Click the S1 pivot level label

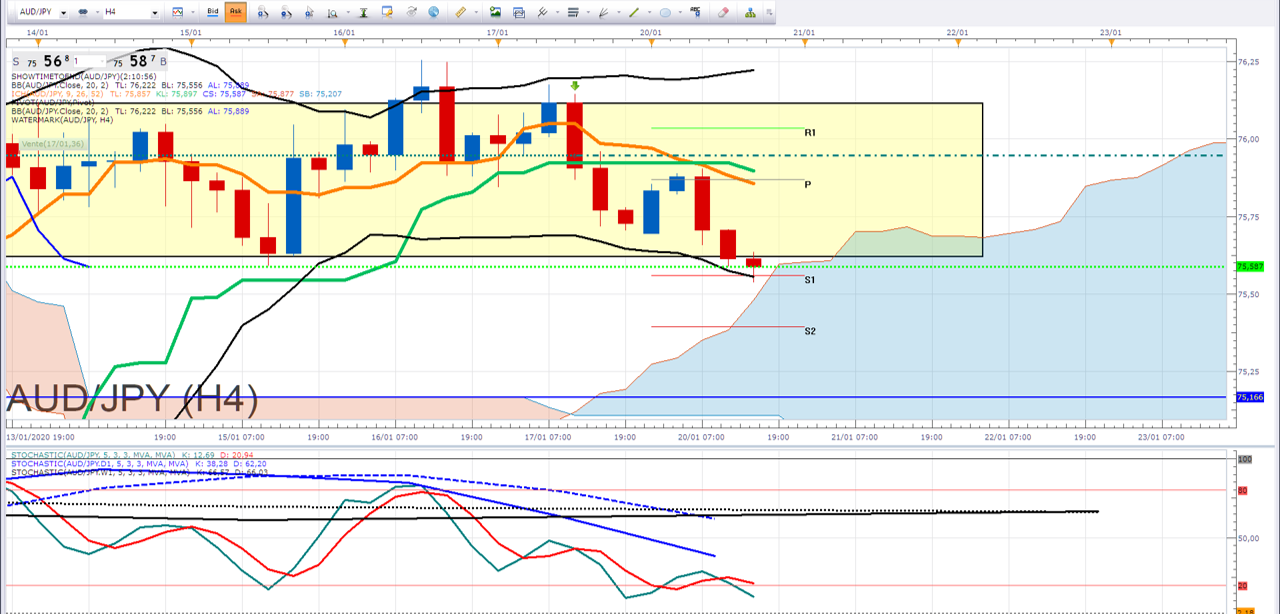click(x=810, y=280)
